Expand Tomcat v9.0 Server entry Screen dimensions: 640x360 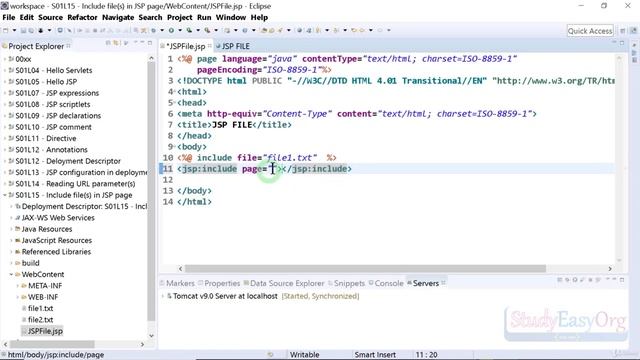pos(163,296)
